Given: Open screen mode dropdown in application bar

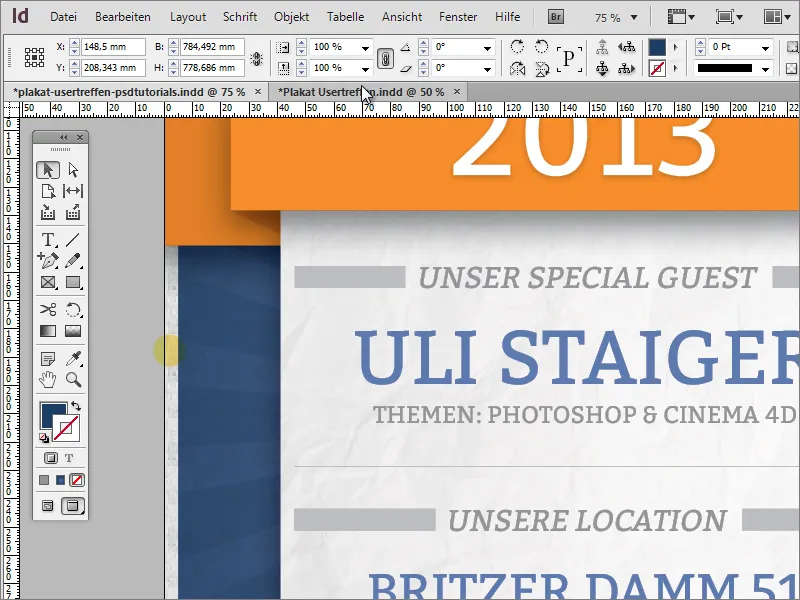Looking at the screenshot, I should click(x=729, y=17).
